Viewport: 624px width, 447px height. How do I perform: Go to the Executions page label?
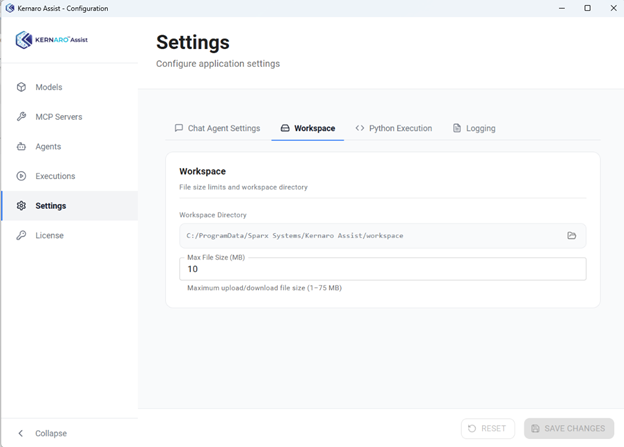[x=55, y=176]
